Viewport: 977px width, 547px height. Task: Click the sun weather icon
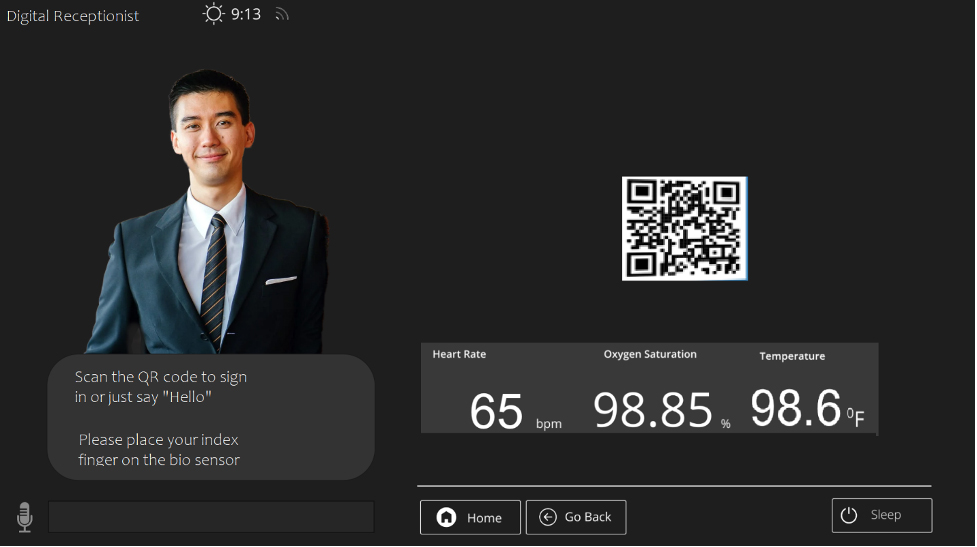click(213, 14)
